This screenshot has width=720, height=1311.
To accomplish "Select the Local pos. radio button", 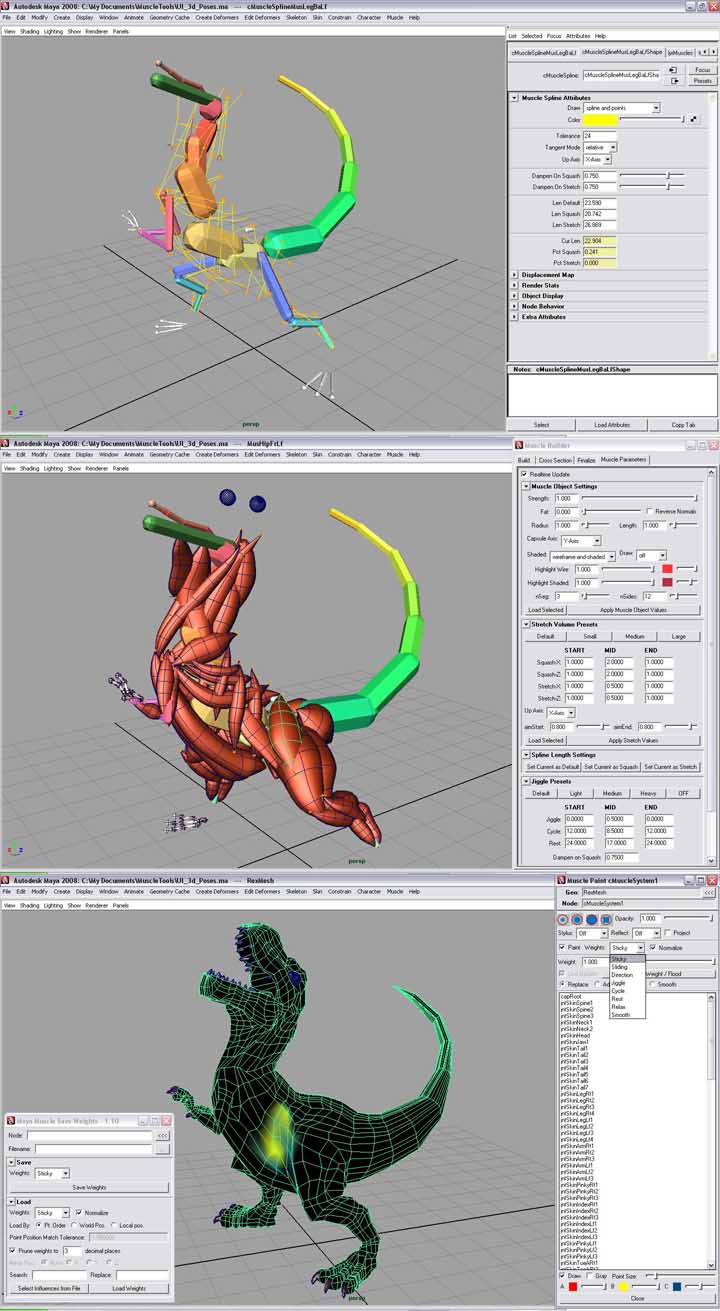I will 113,1224.
